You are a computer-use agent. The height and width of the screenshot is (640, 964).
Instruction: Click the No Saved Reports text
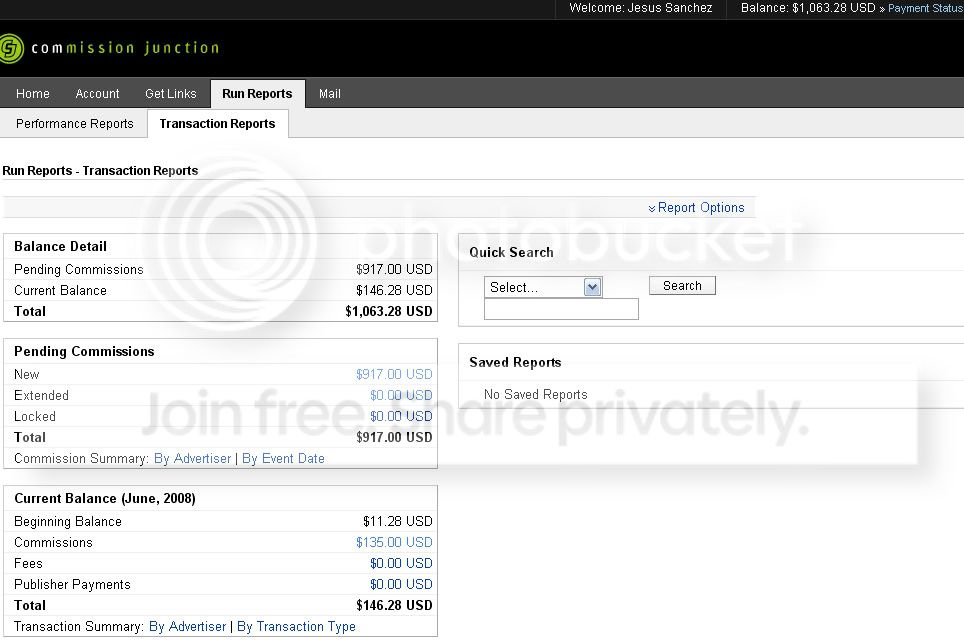[535, 394]
